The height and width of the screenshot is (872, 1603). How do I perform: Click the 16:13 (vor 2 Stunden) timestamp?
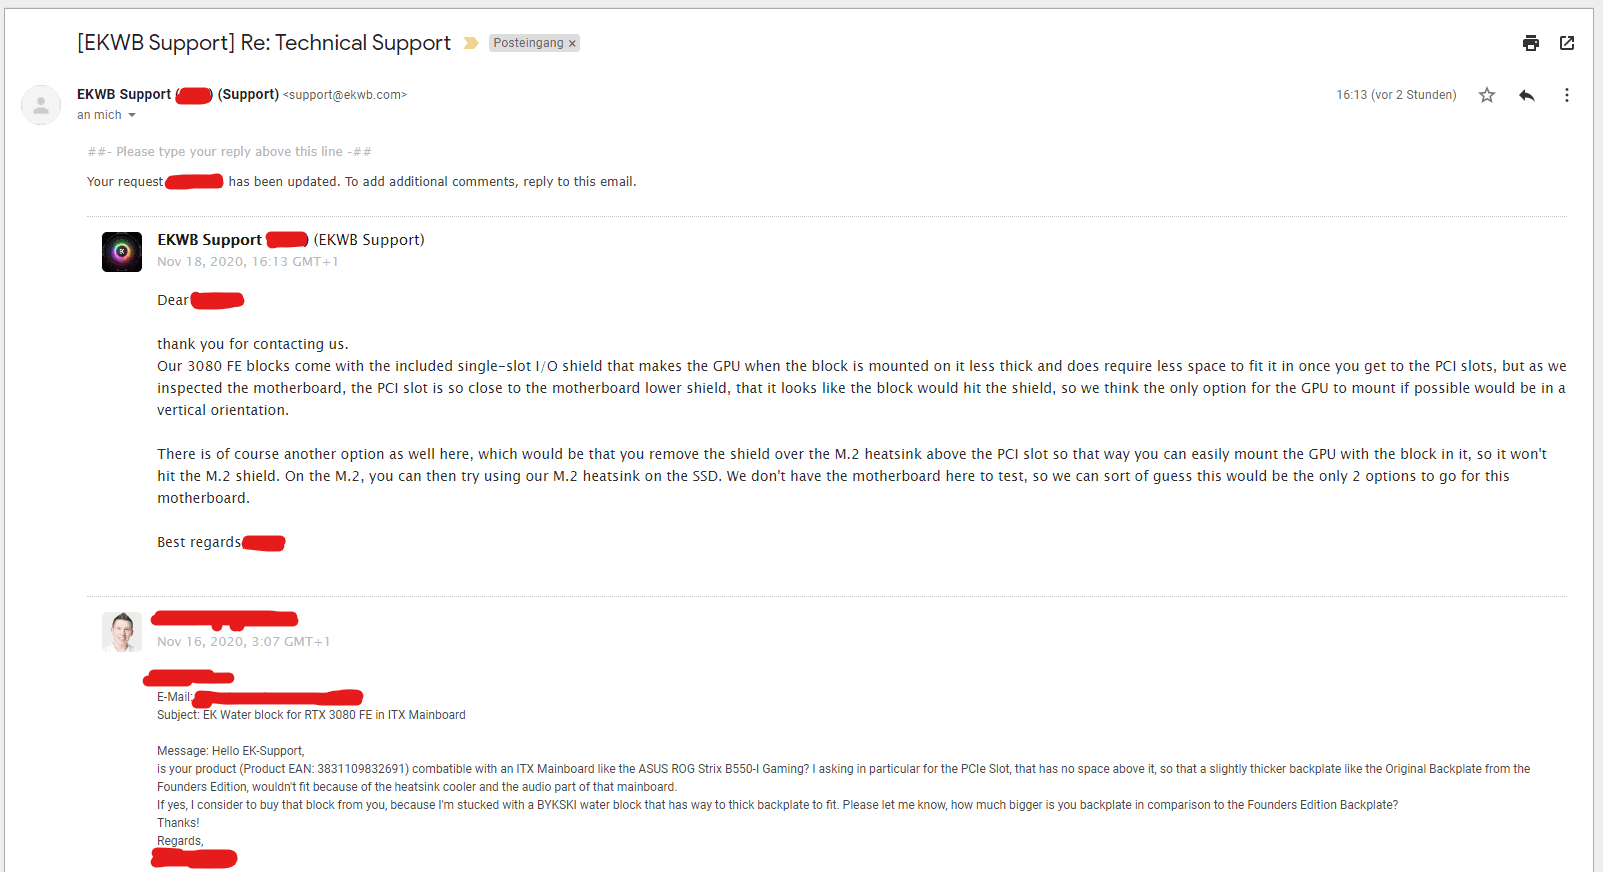(1396, 95)
